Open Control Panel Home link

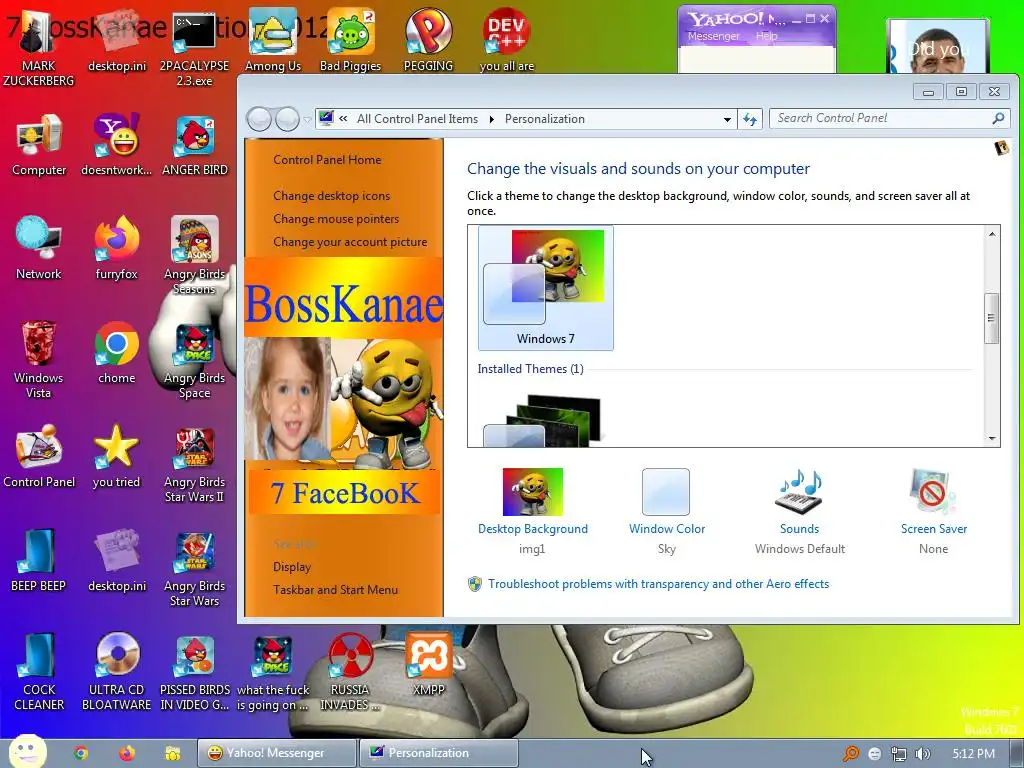327,159
